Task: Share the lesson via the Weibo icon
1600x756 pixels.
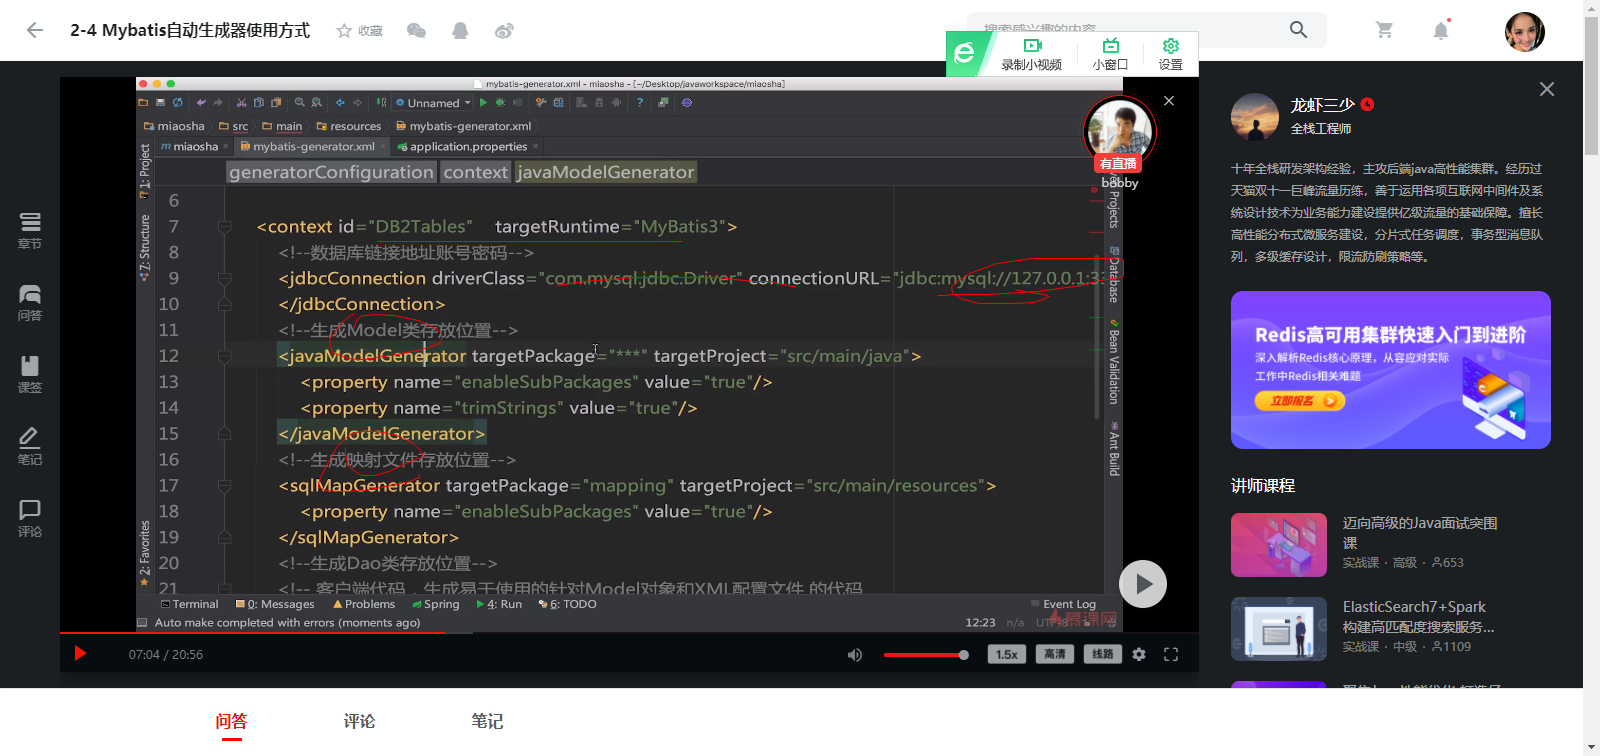Action: point(504,31)
